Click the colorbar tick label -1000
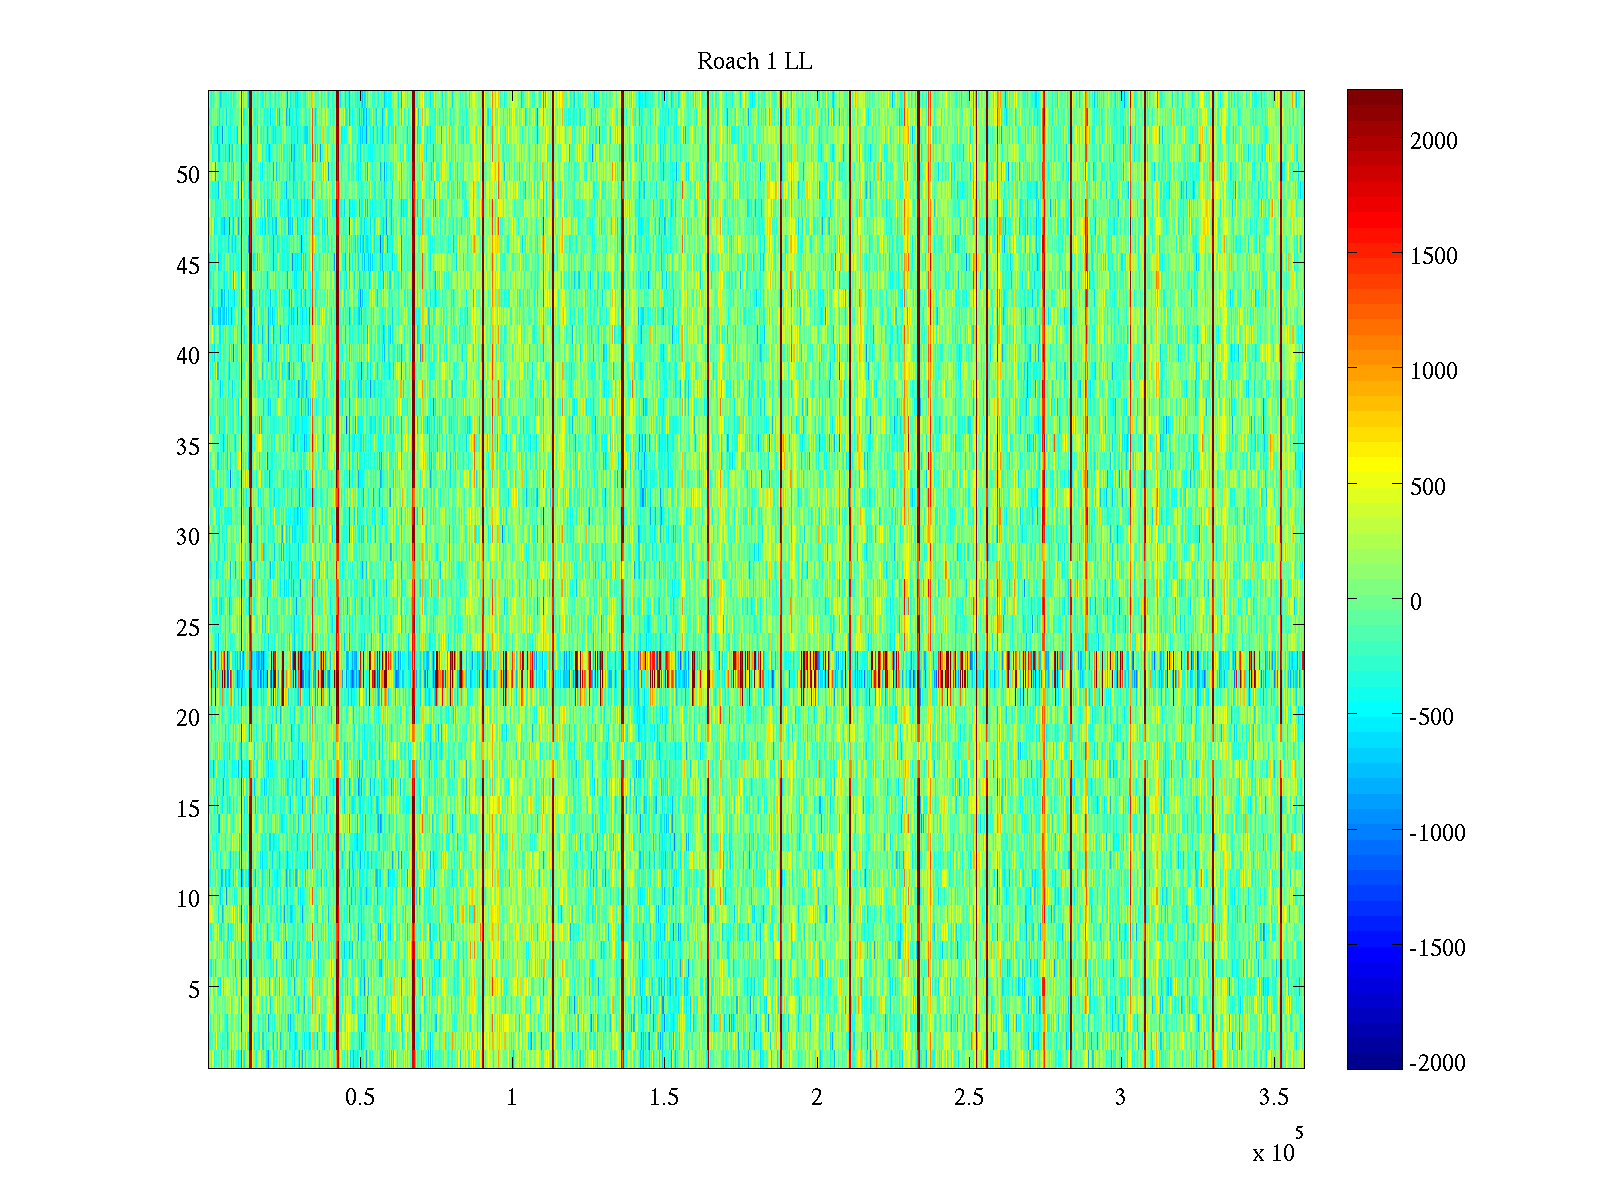Viewport: 1600px width, 1200px height. (1437, 833)
